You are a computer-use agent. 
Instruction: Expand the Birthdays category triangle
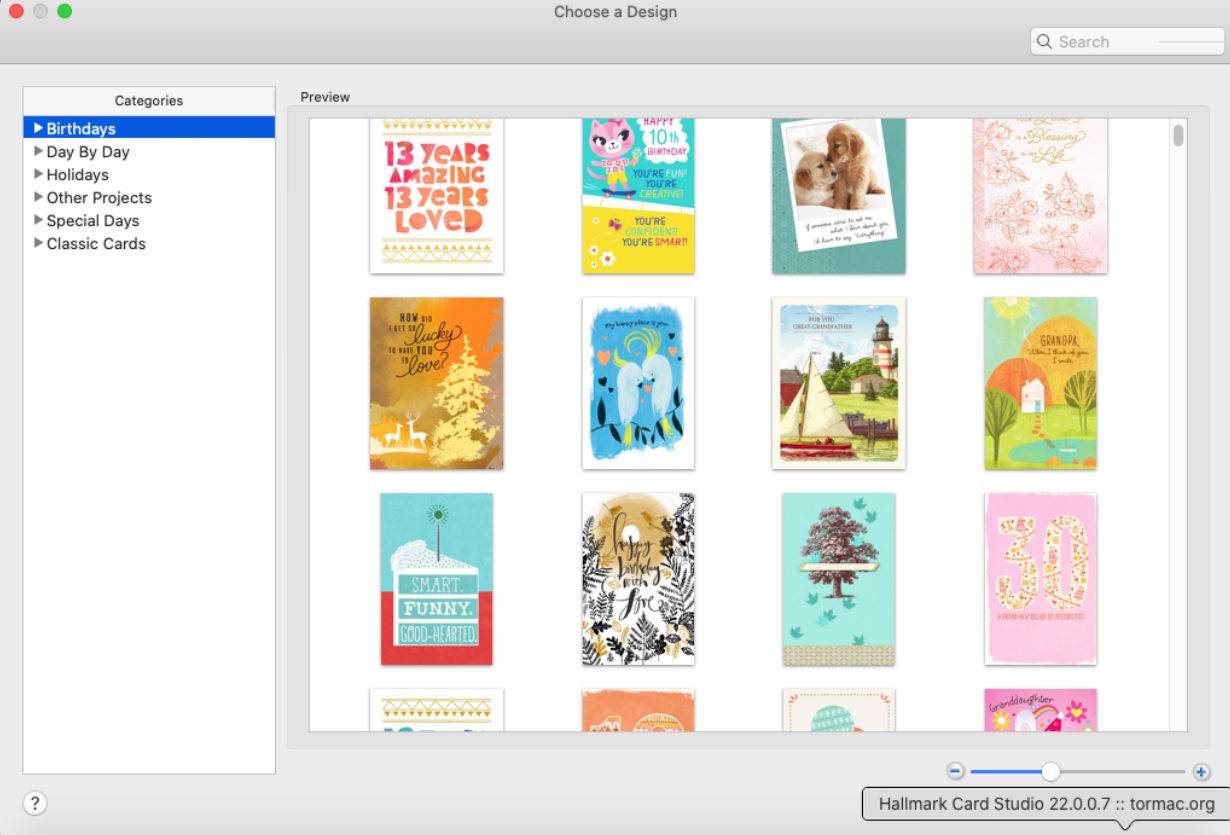38,128
